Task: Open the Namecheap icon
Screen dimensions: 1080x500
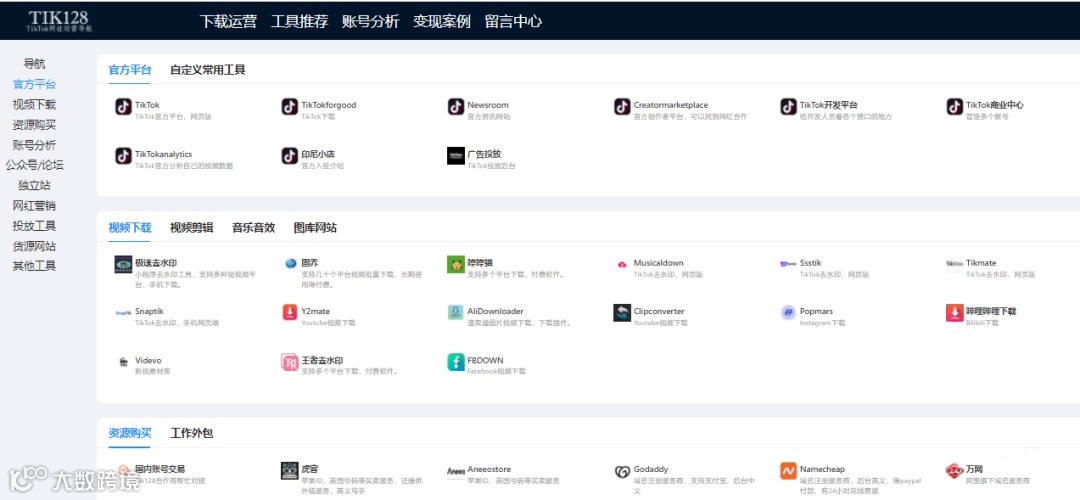Action: [788, 470]
